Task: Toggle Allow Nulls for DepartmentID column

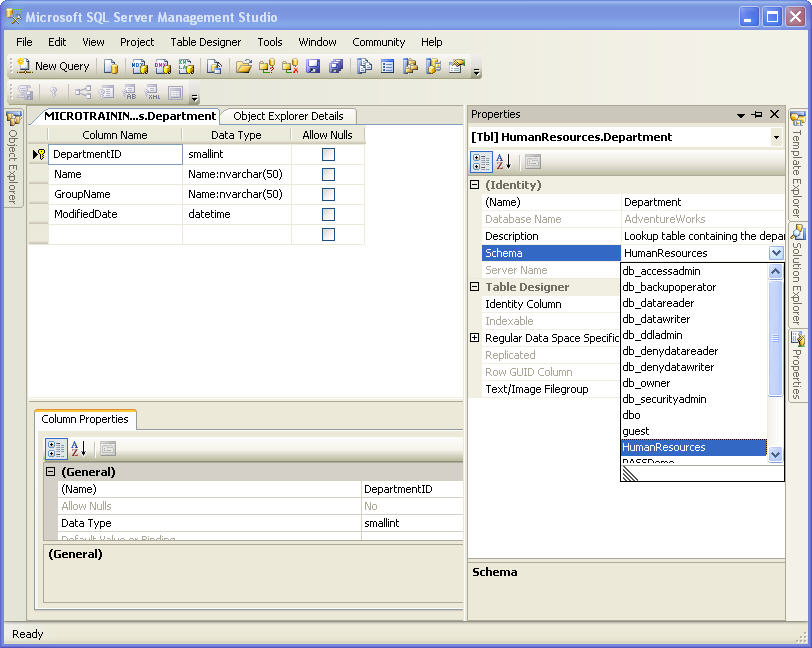Action: tap(328, 155)
